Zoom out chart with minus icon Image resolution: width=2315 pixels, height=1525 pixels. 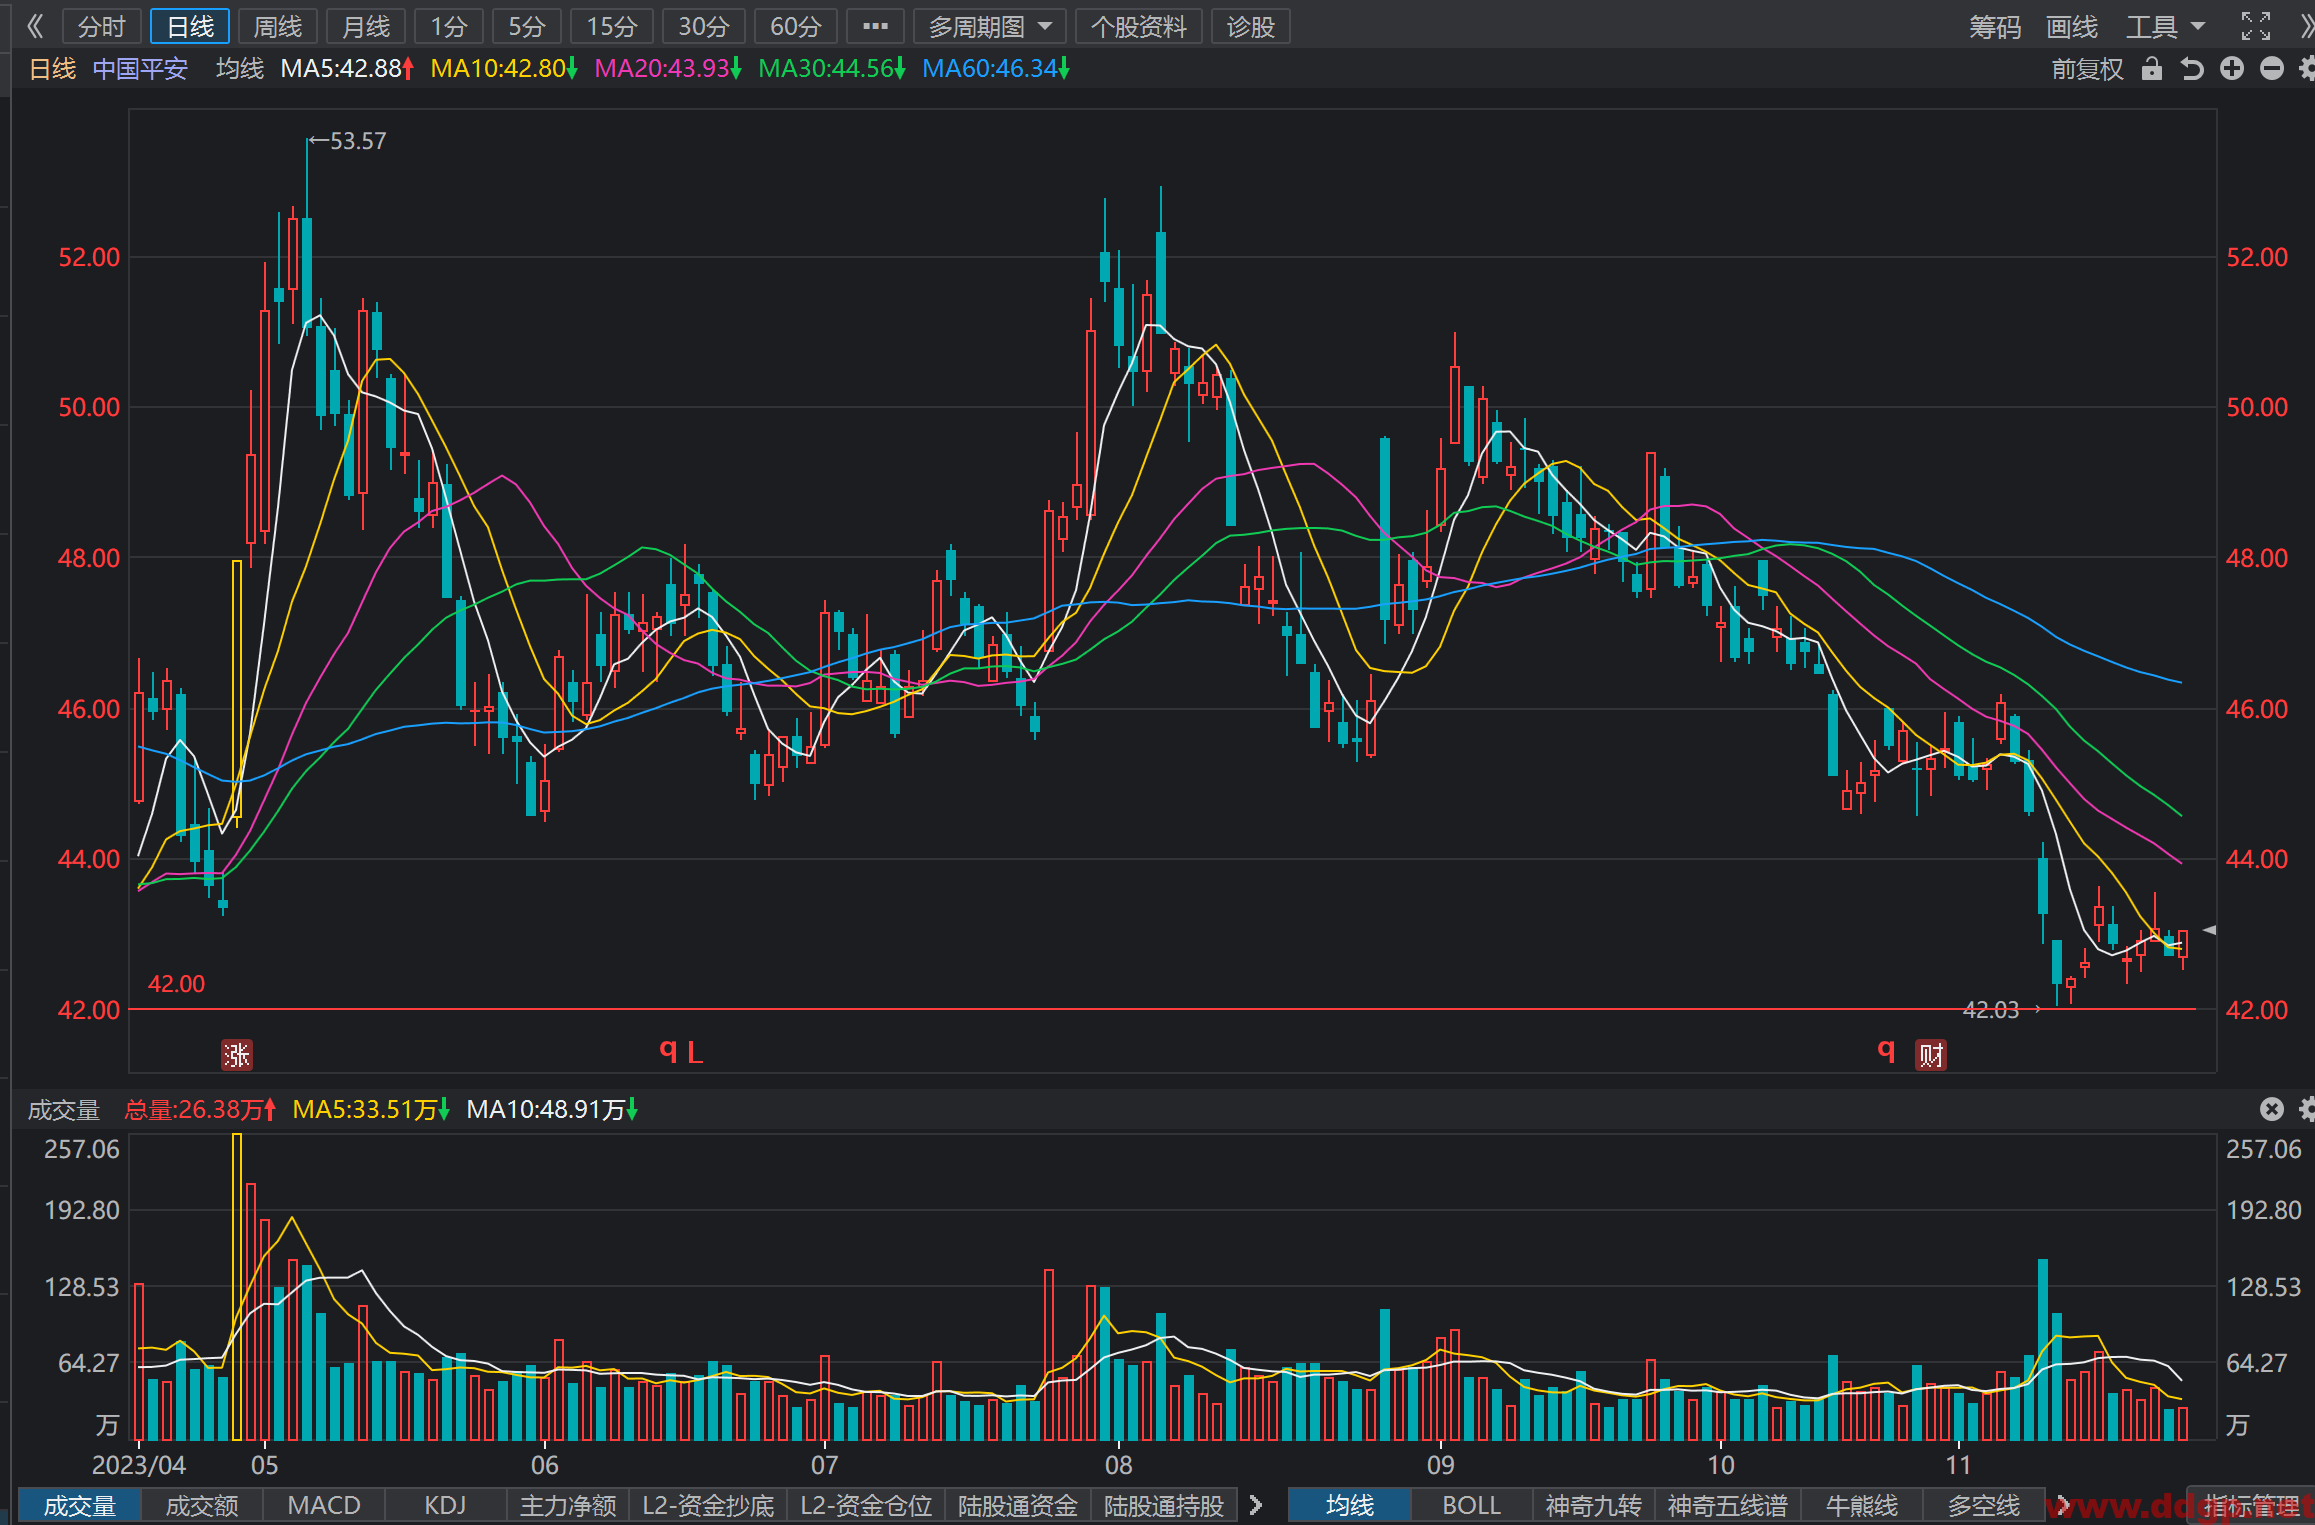coord(2272,68)
